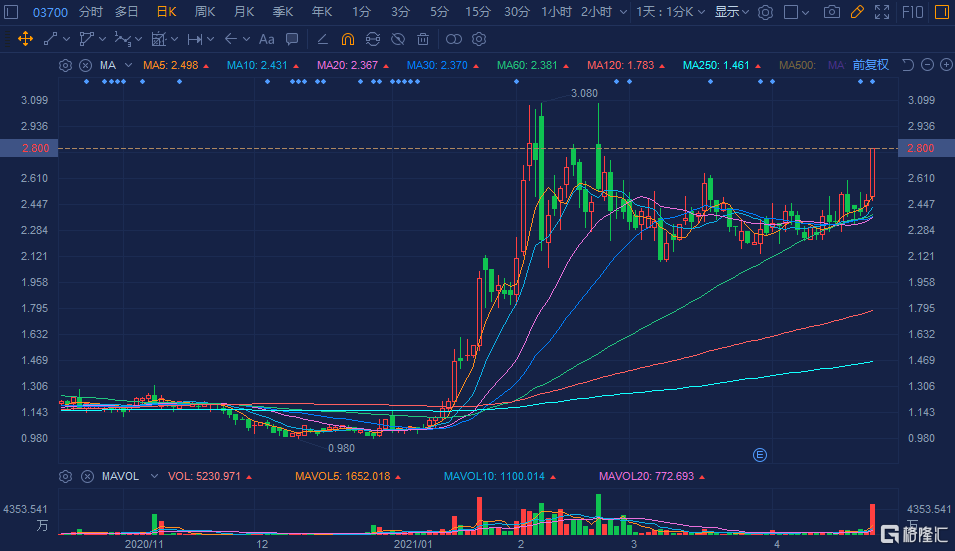Select the polygon shape drawing tool
The image size is (955, 551).
click(x=86, y=39)
